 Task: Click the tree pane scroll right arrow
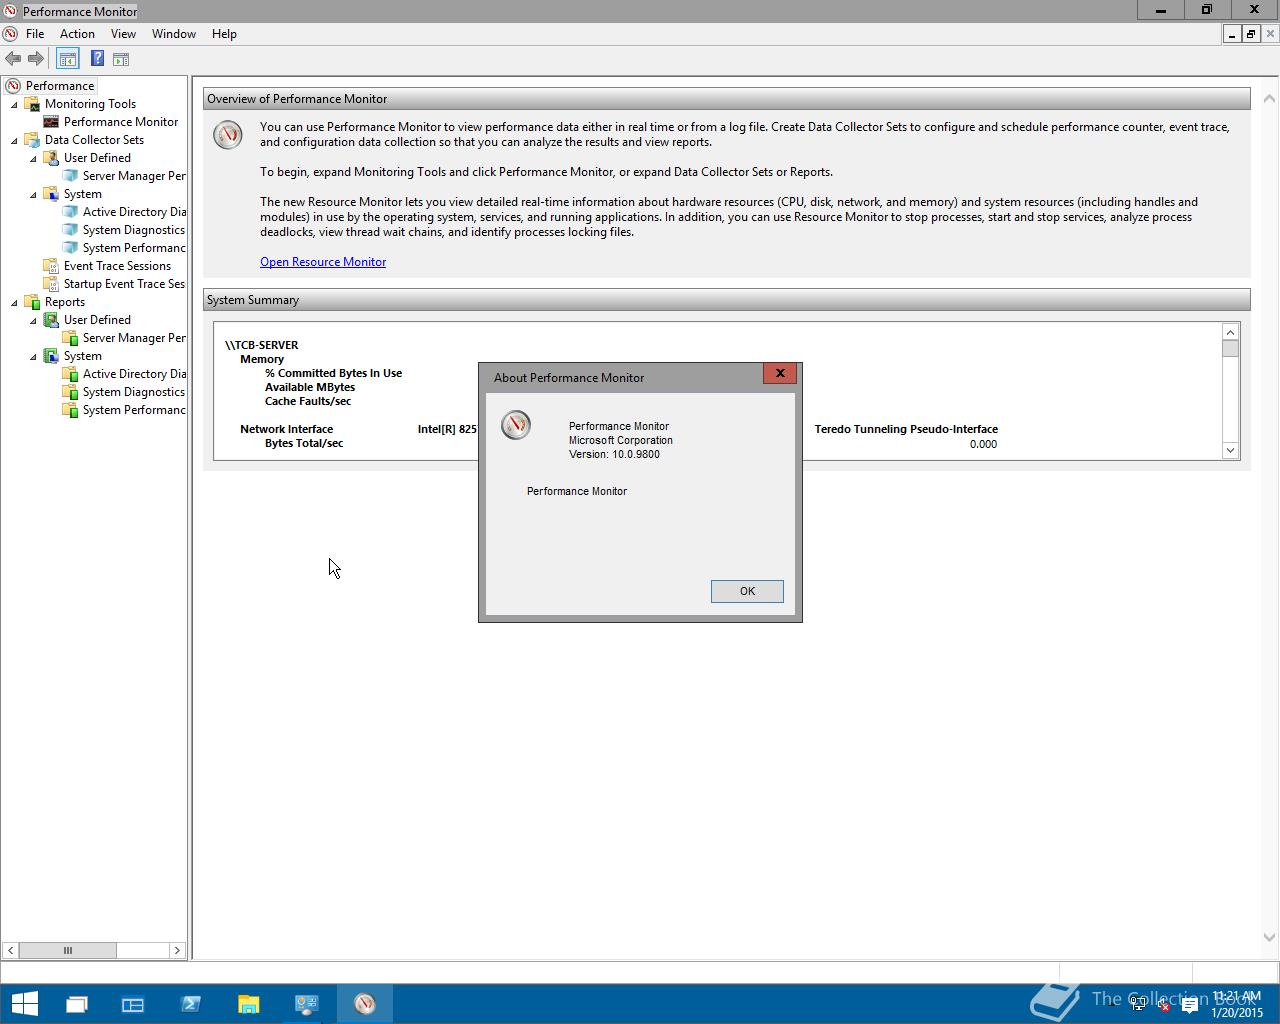[x=177, y=950]
